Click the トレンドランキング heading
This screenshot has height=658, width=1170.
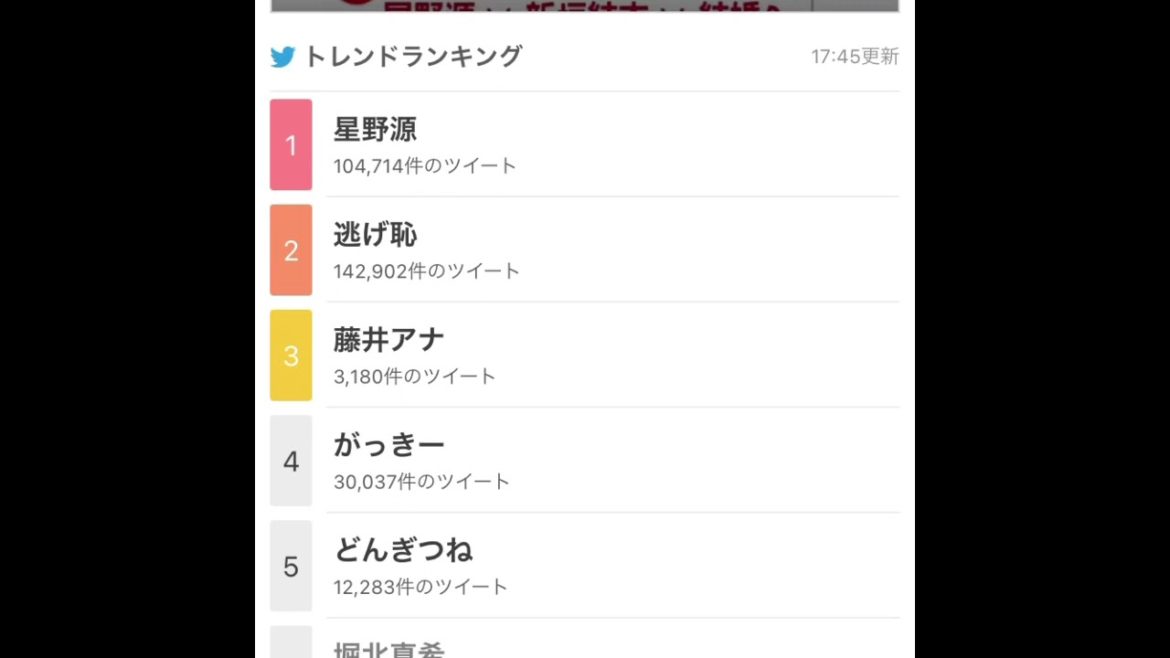pyautogui.click(x=412, y=57)
